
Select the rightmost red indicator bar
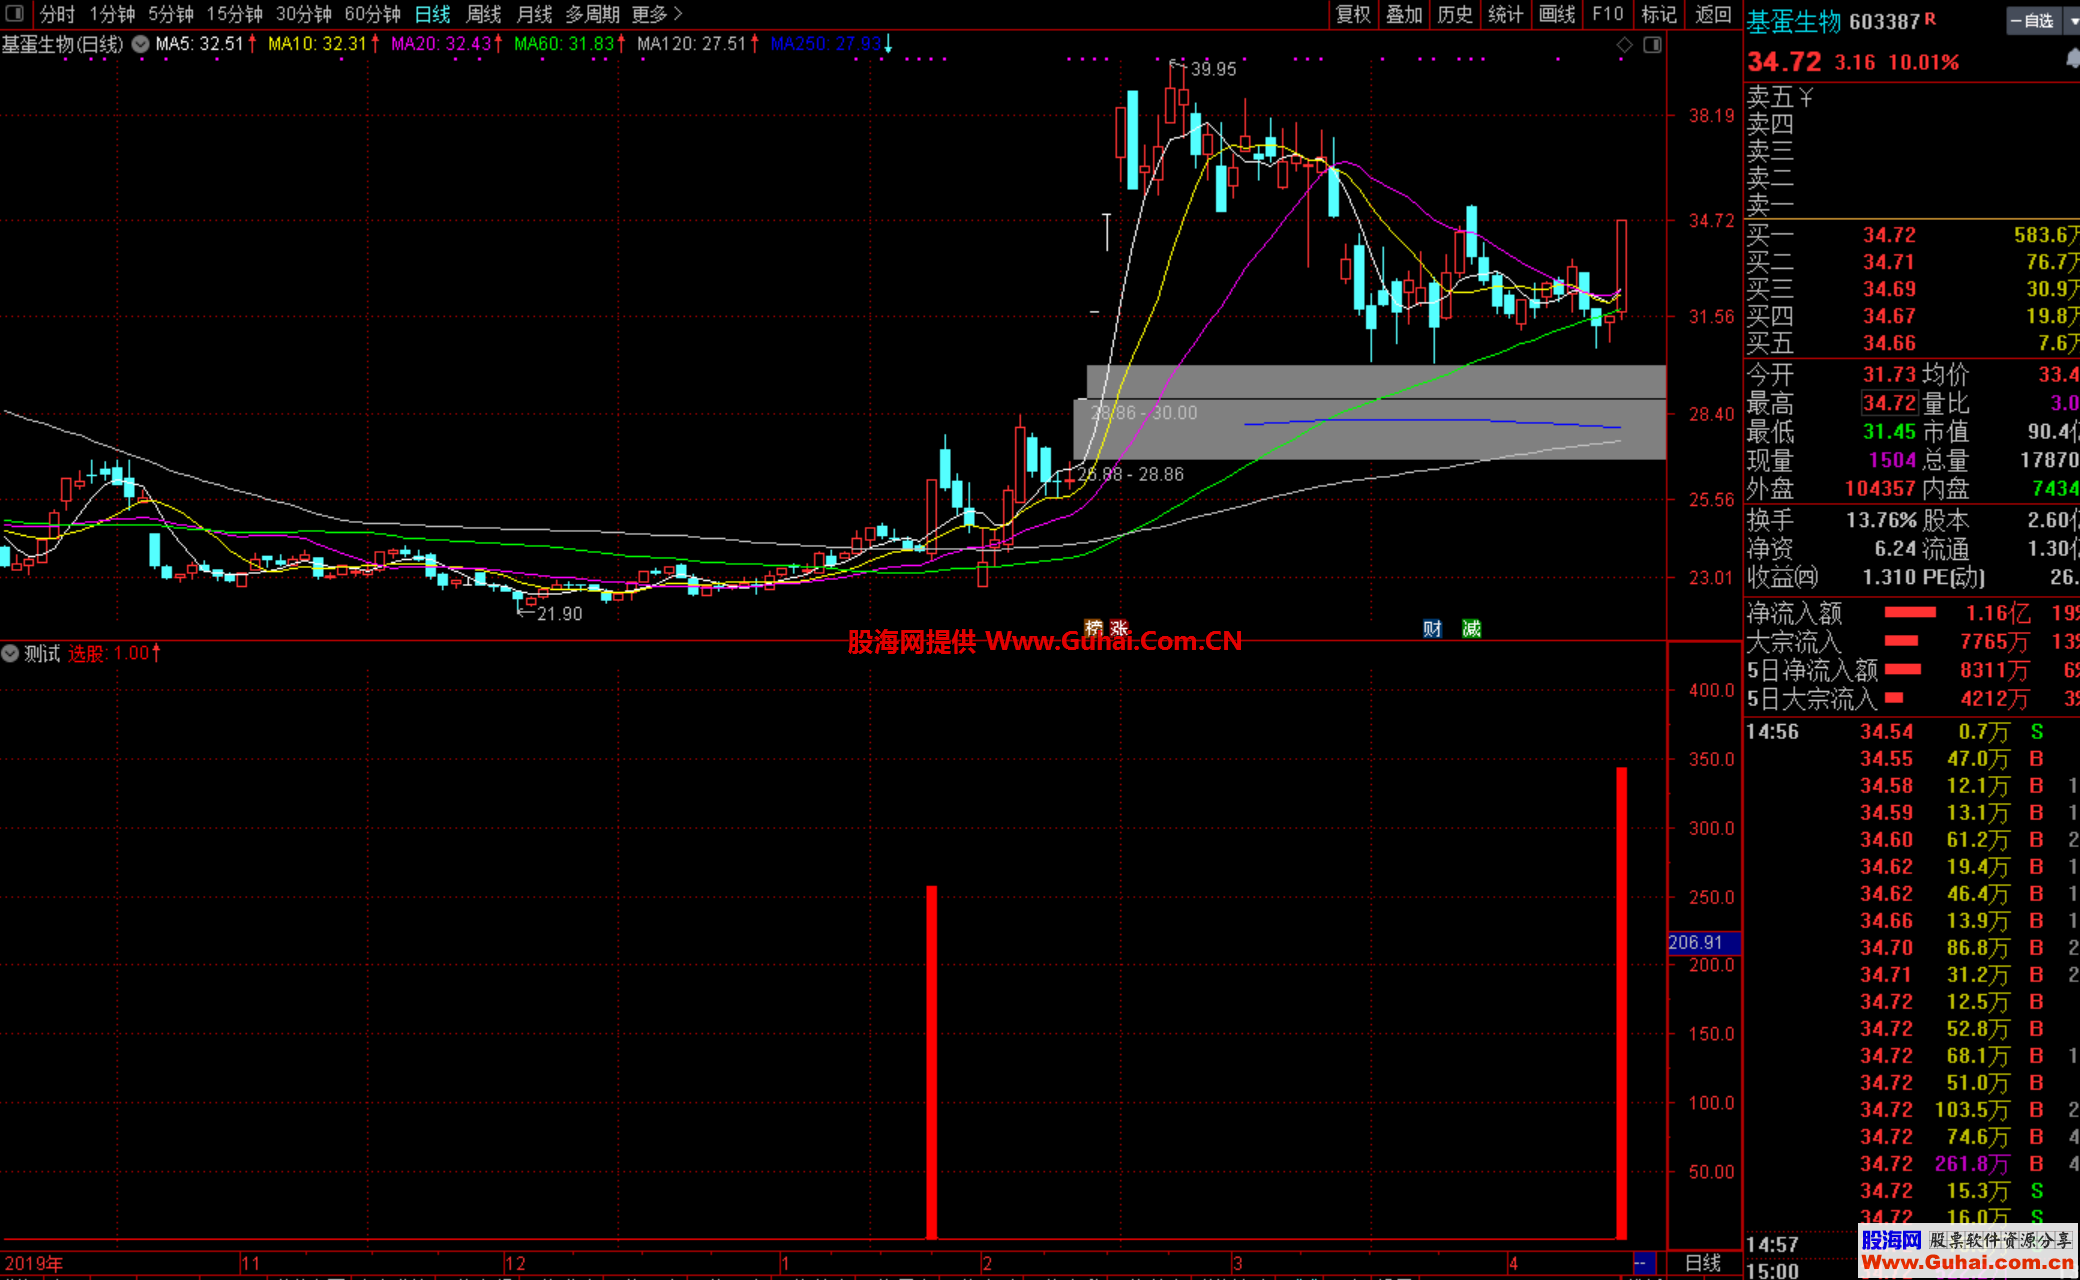[x=1622, y=1003]
